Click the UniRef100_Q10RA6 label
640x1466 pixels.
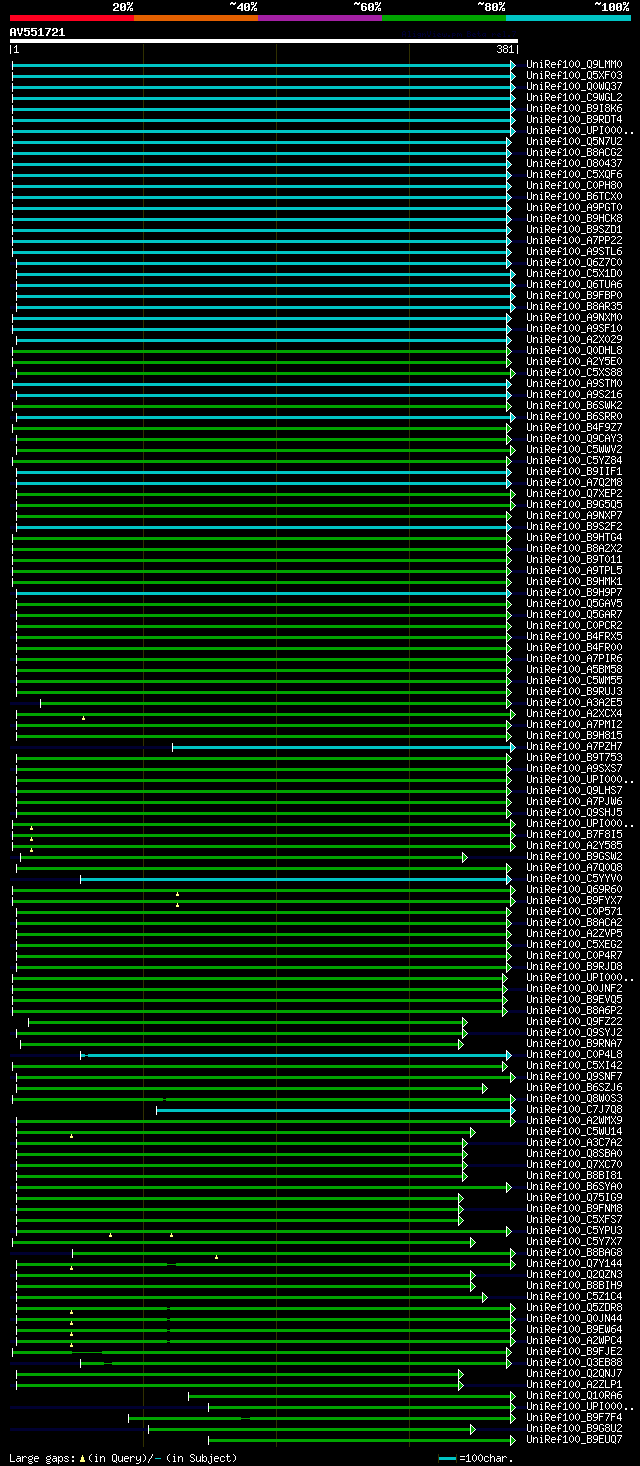pyautogui.click(x=574, y=1396)
